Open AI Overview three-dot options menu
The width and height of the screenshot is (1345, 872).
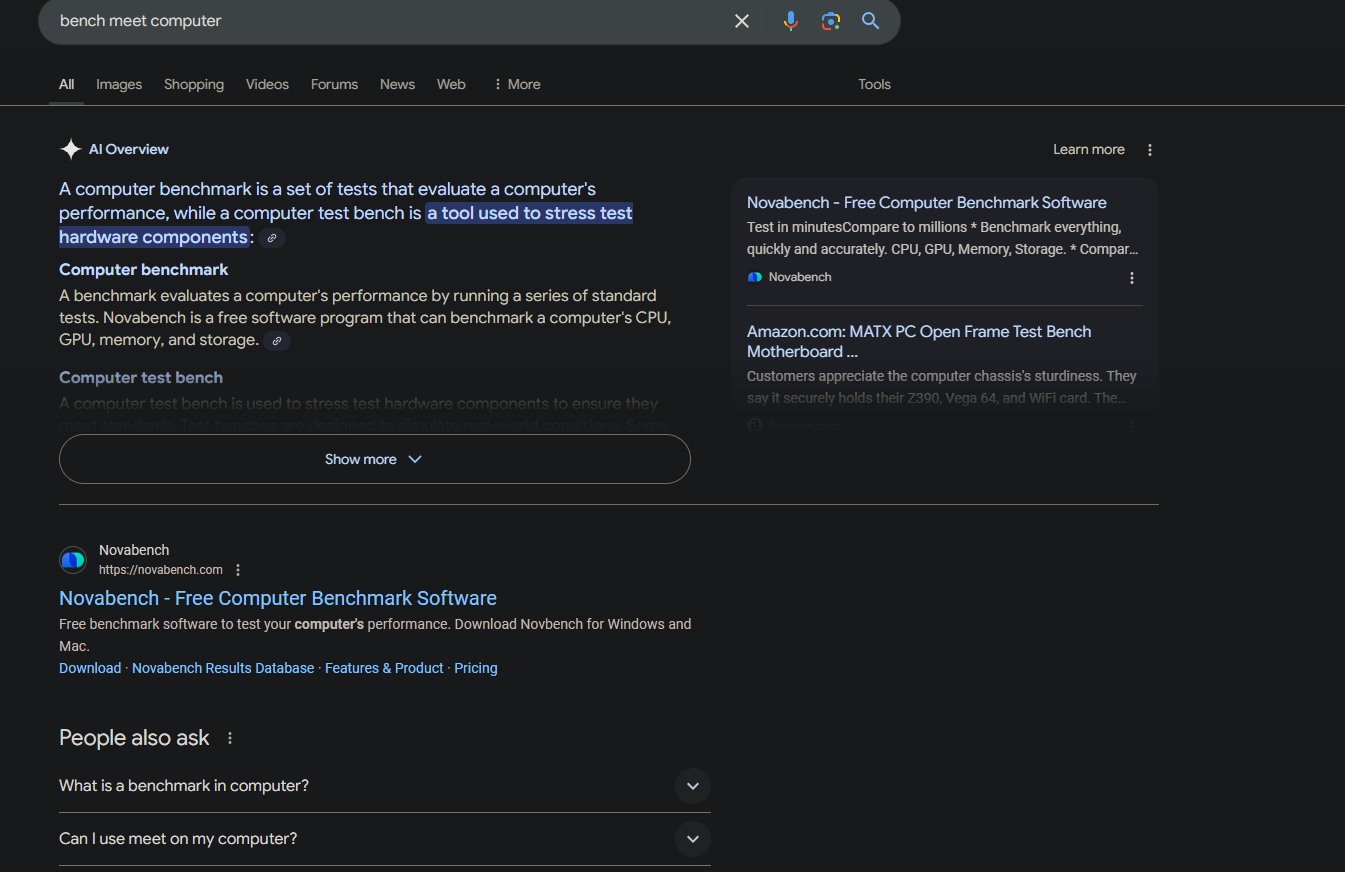click(1150, 150)
